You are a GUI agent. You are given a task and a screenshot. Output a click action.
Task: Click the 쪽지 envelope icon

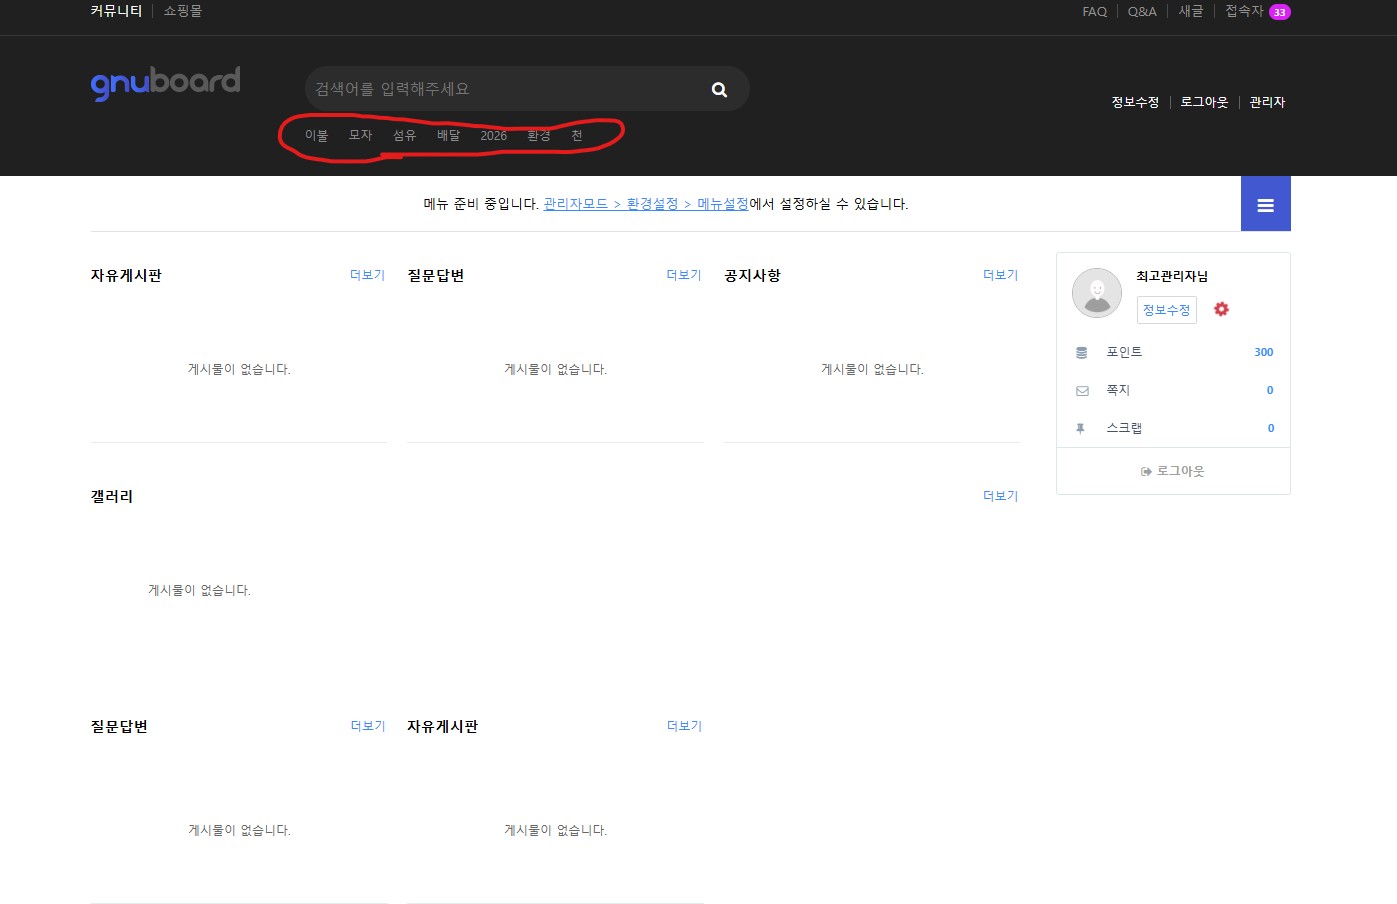[x=1082, y=390]
